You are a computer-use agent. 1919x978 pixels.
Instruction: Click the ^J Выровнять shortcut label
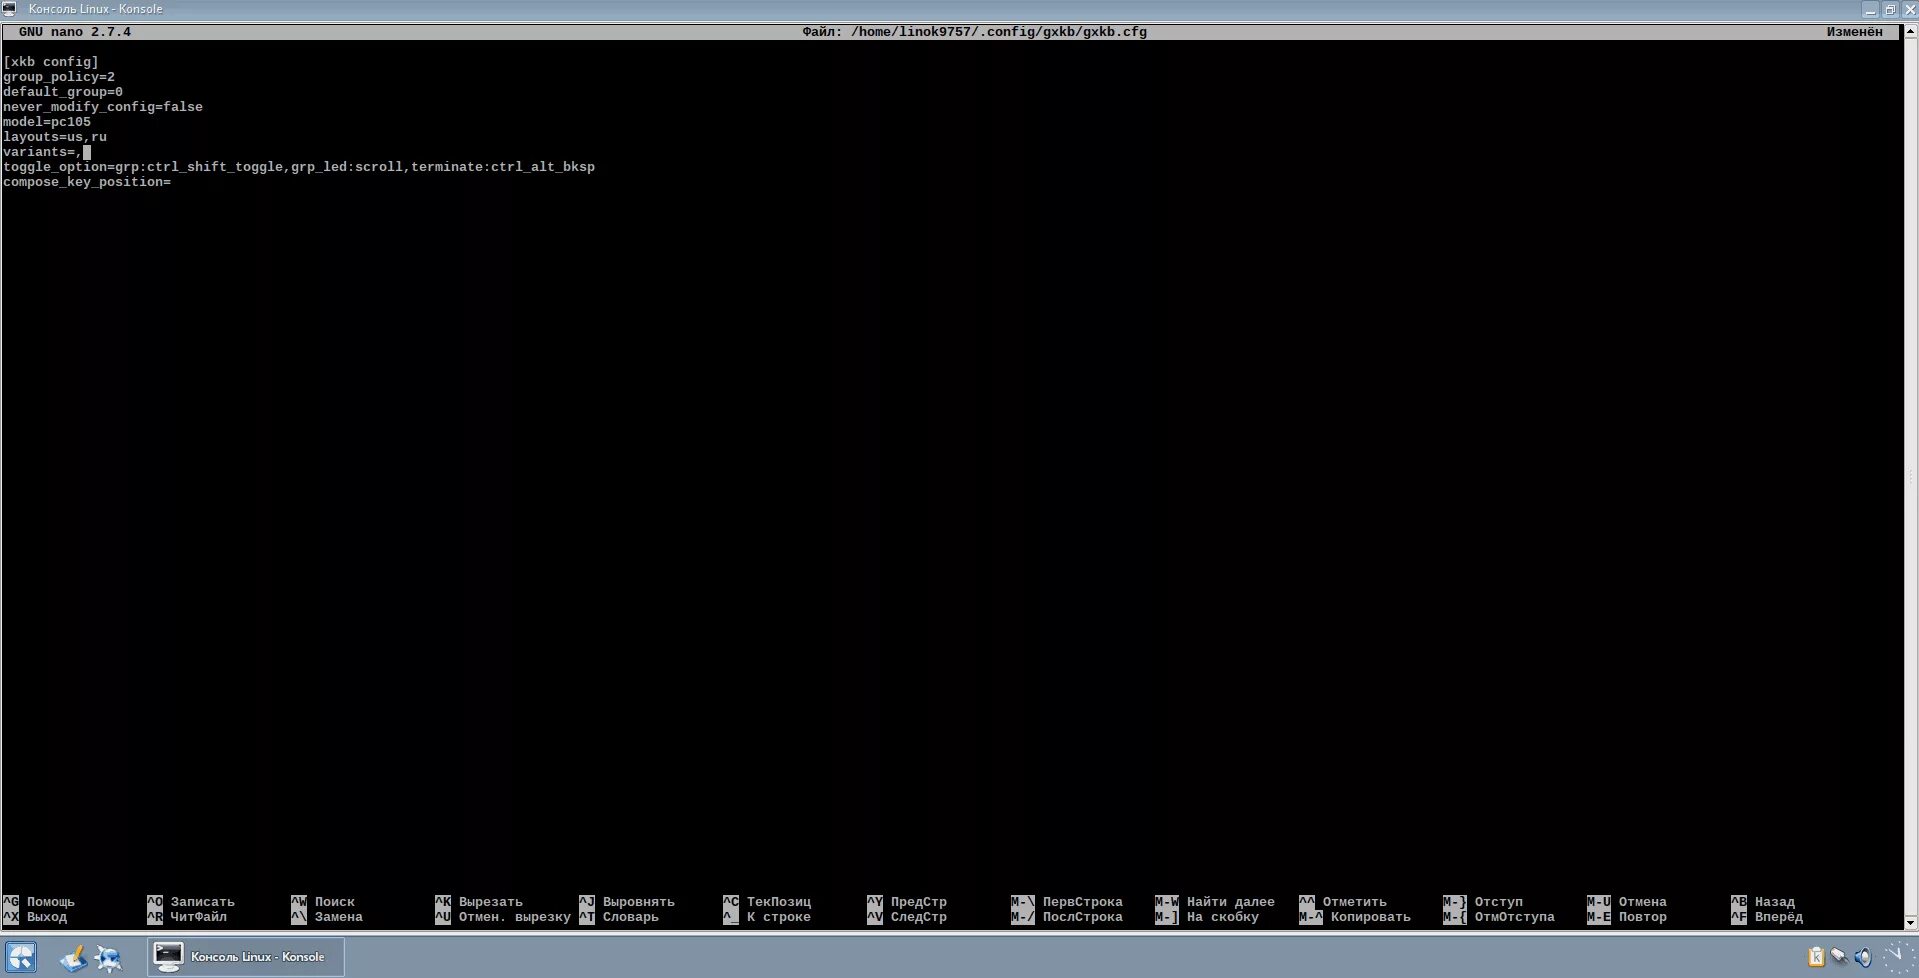coord(627,902)
